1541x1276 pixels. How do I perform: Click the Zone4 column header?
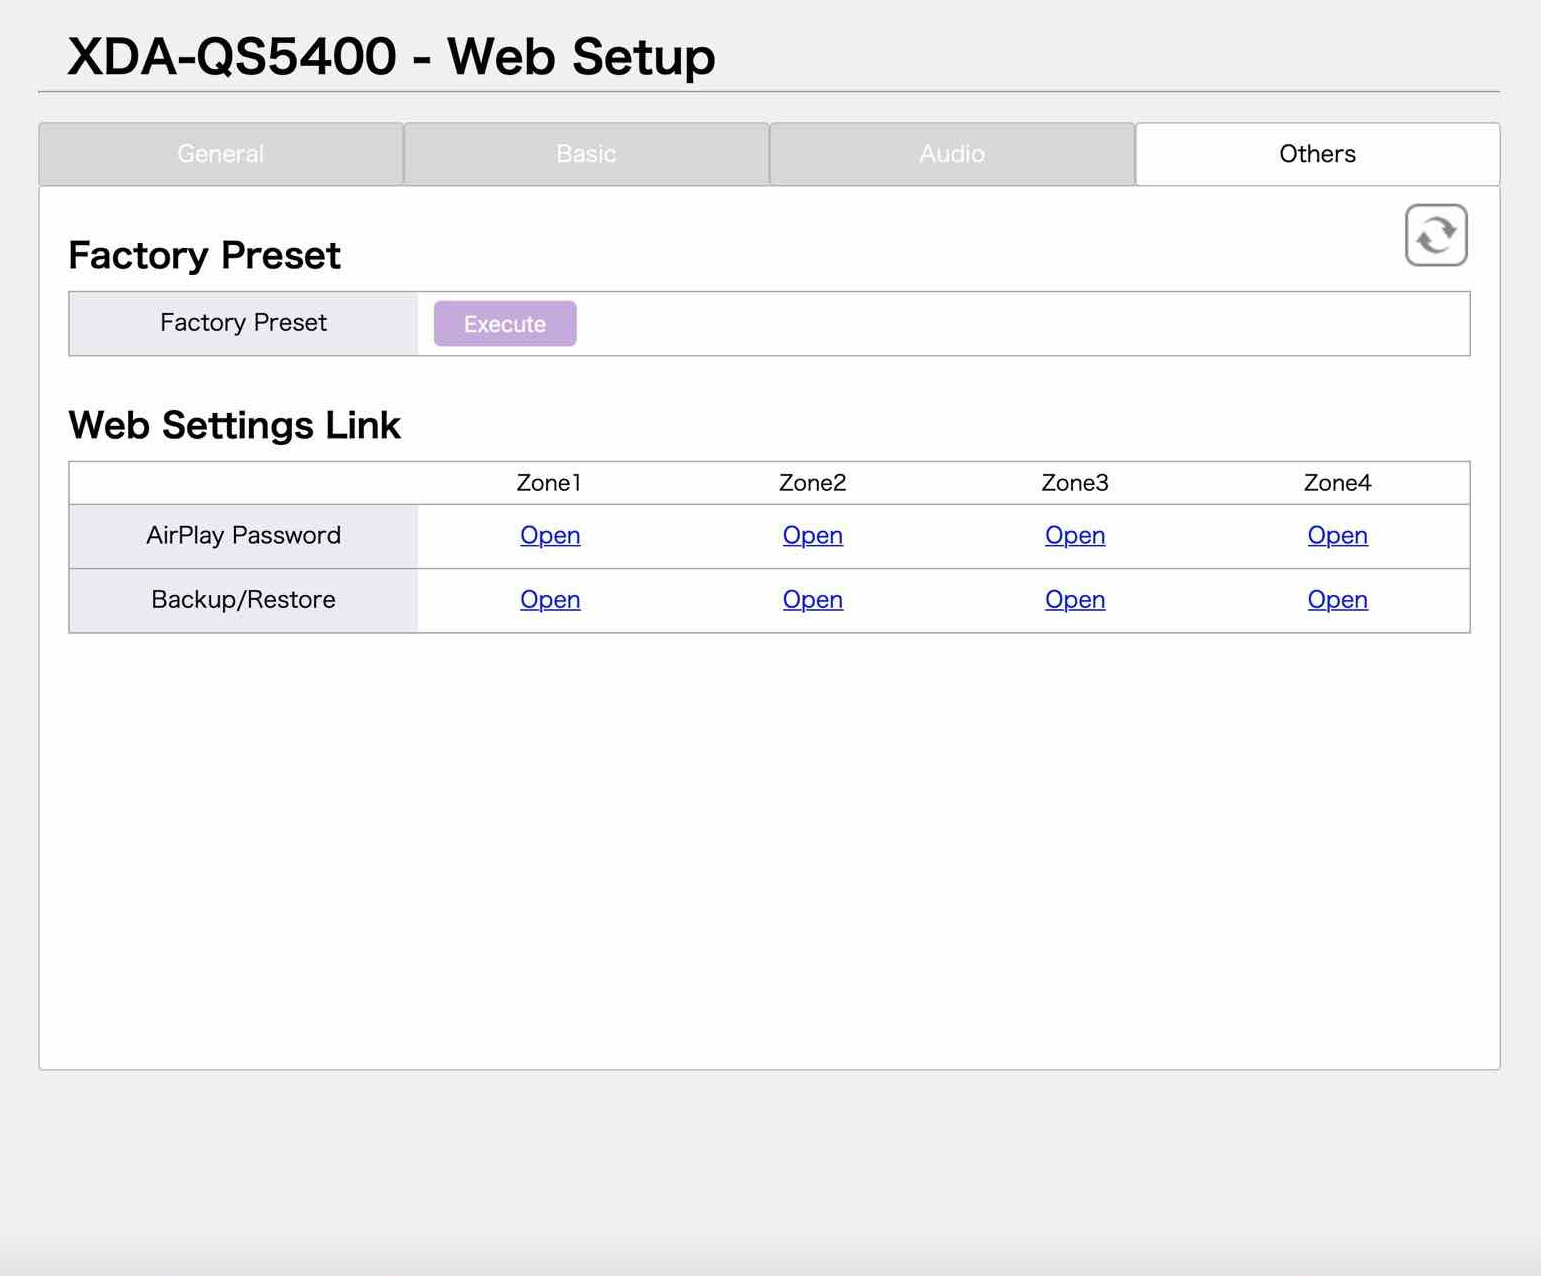(x=1338, y=483)
